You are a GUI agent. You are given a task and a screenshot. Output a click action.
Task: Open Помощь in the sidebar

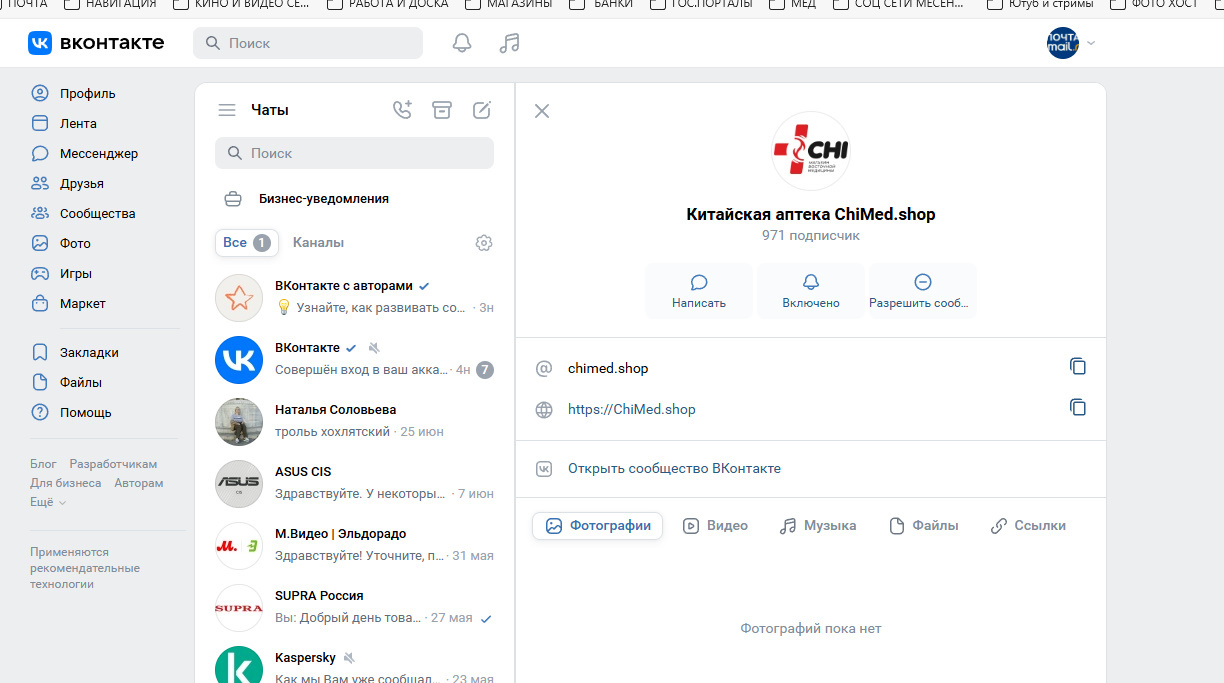pyautogui.click(x=86, y=413)
